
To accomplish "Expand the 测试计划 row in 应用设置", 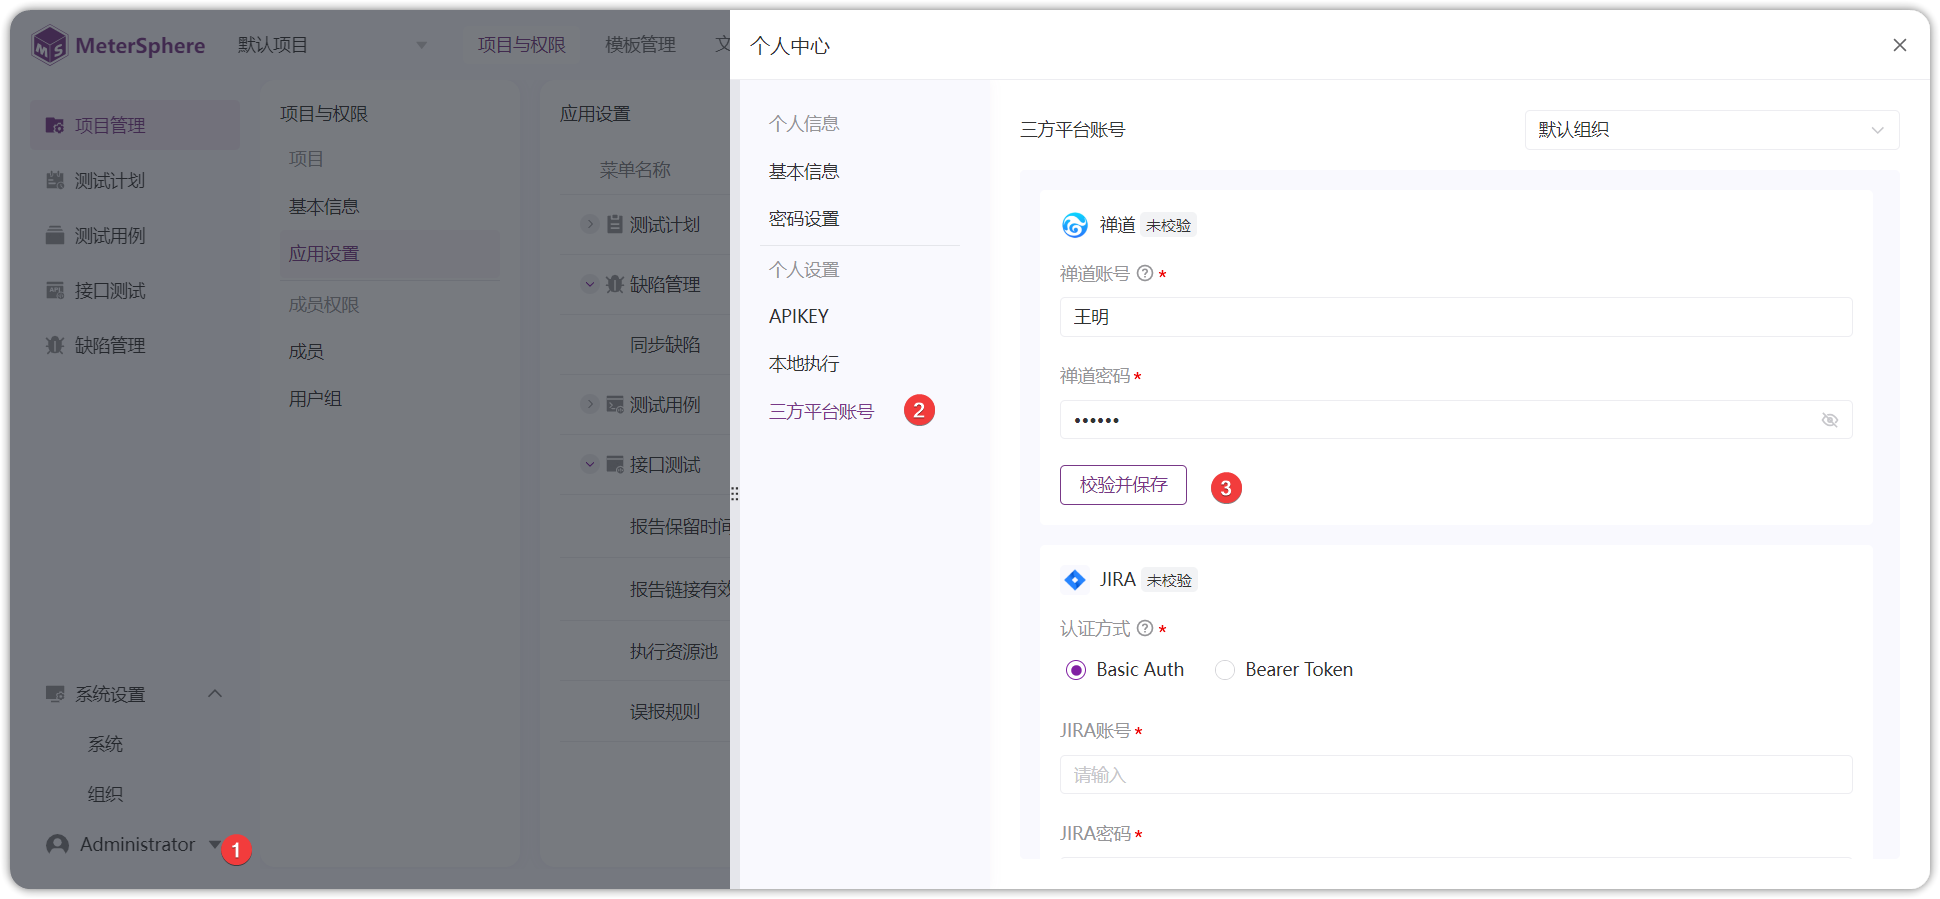I will tap(590, 224).
